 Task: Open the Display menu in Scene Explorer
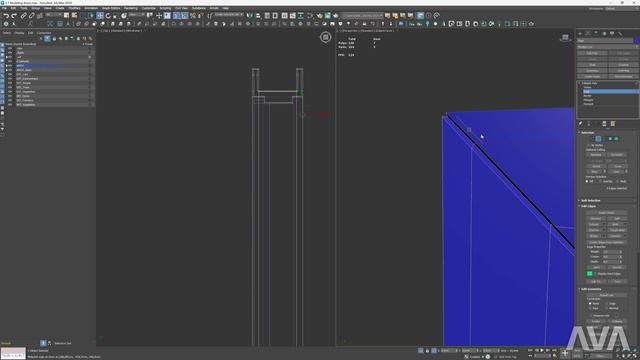pyautogui.click(x=19, y=33)
